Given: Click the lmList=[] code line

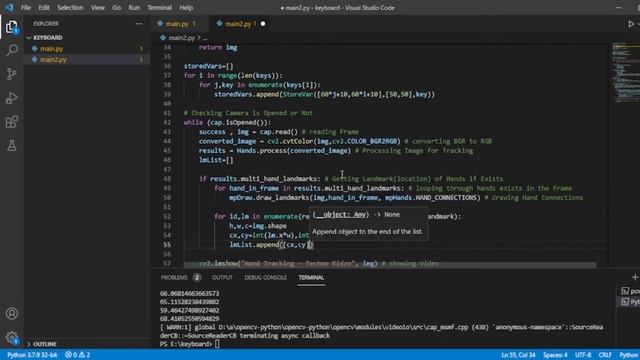Looking at the screenshot, I should [x=216, y=160].
